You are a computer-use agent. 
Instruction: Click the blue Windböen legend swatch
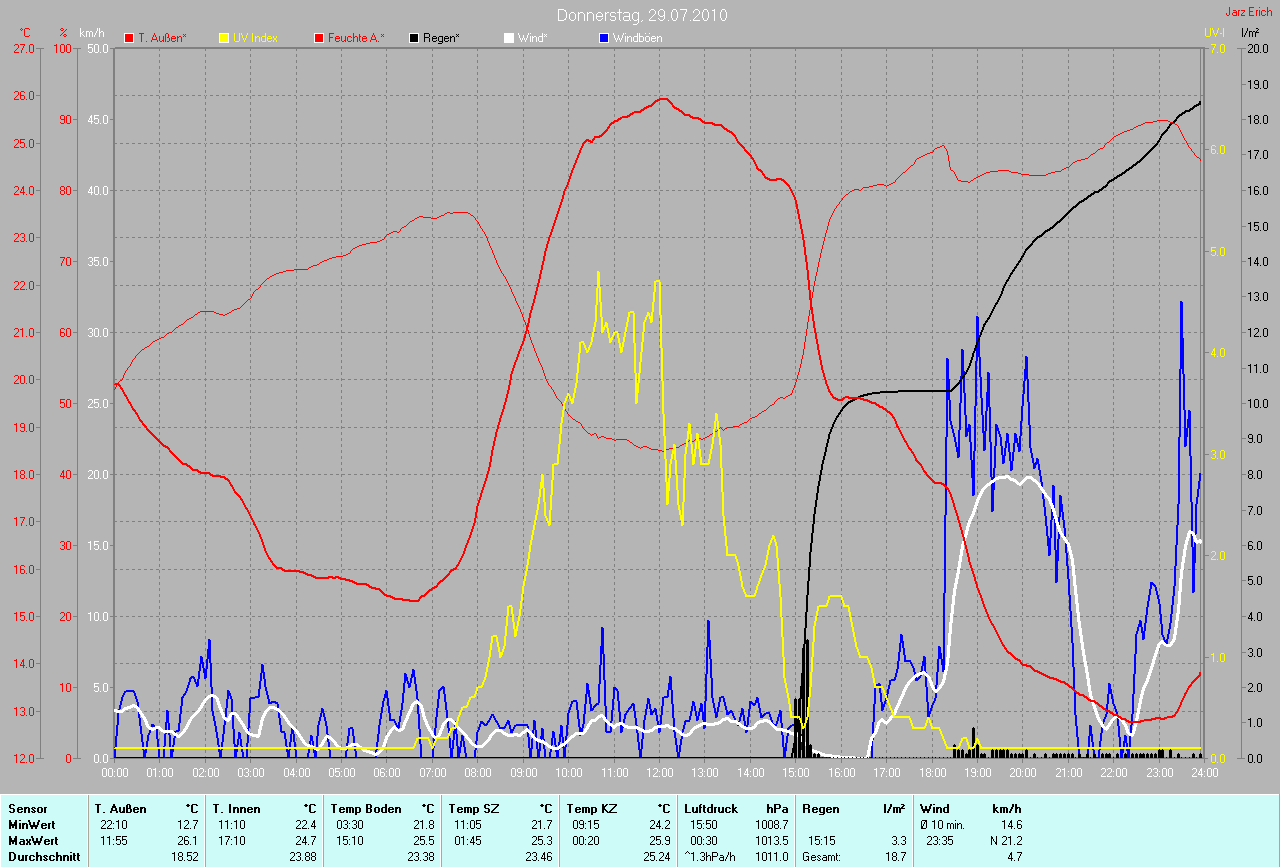[x=603, y=38]
